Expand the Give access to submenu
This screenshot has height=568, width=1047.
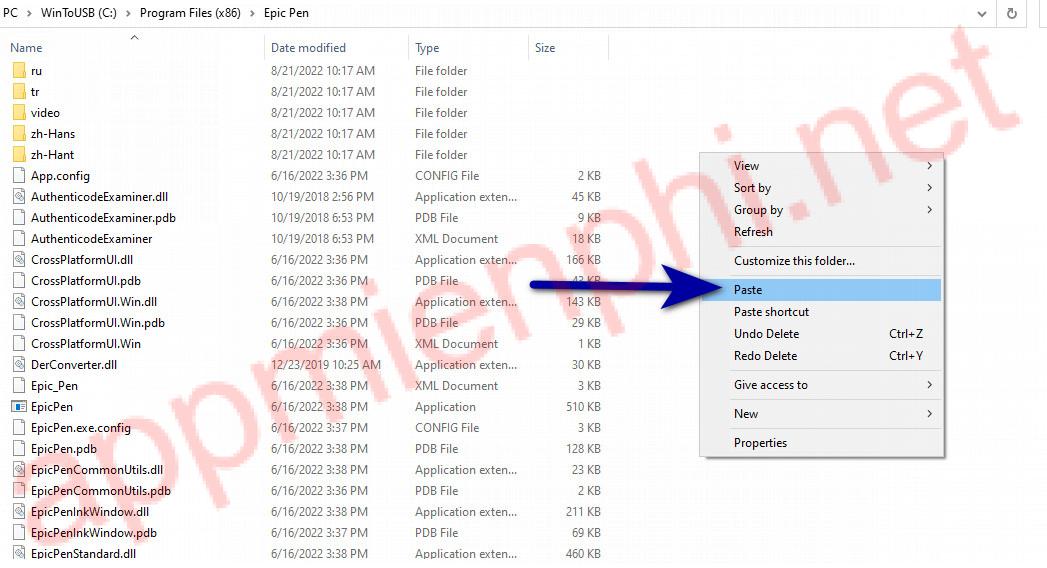click(929, 384)
